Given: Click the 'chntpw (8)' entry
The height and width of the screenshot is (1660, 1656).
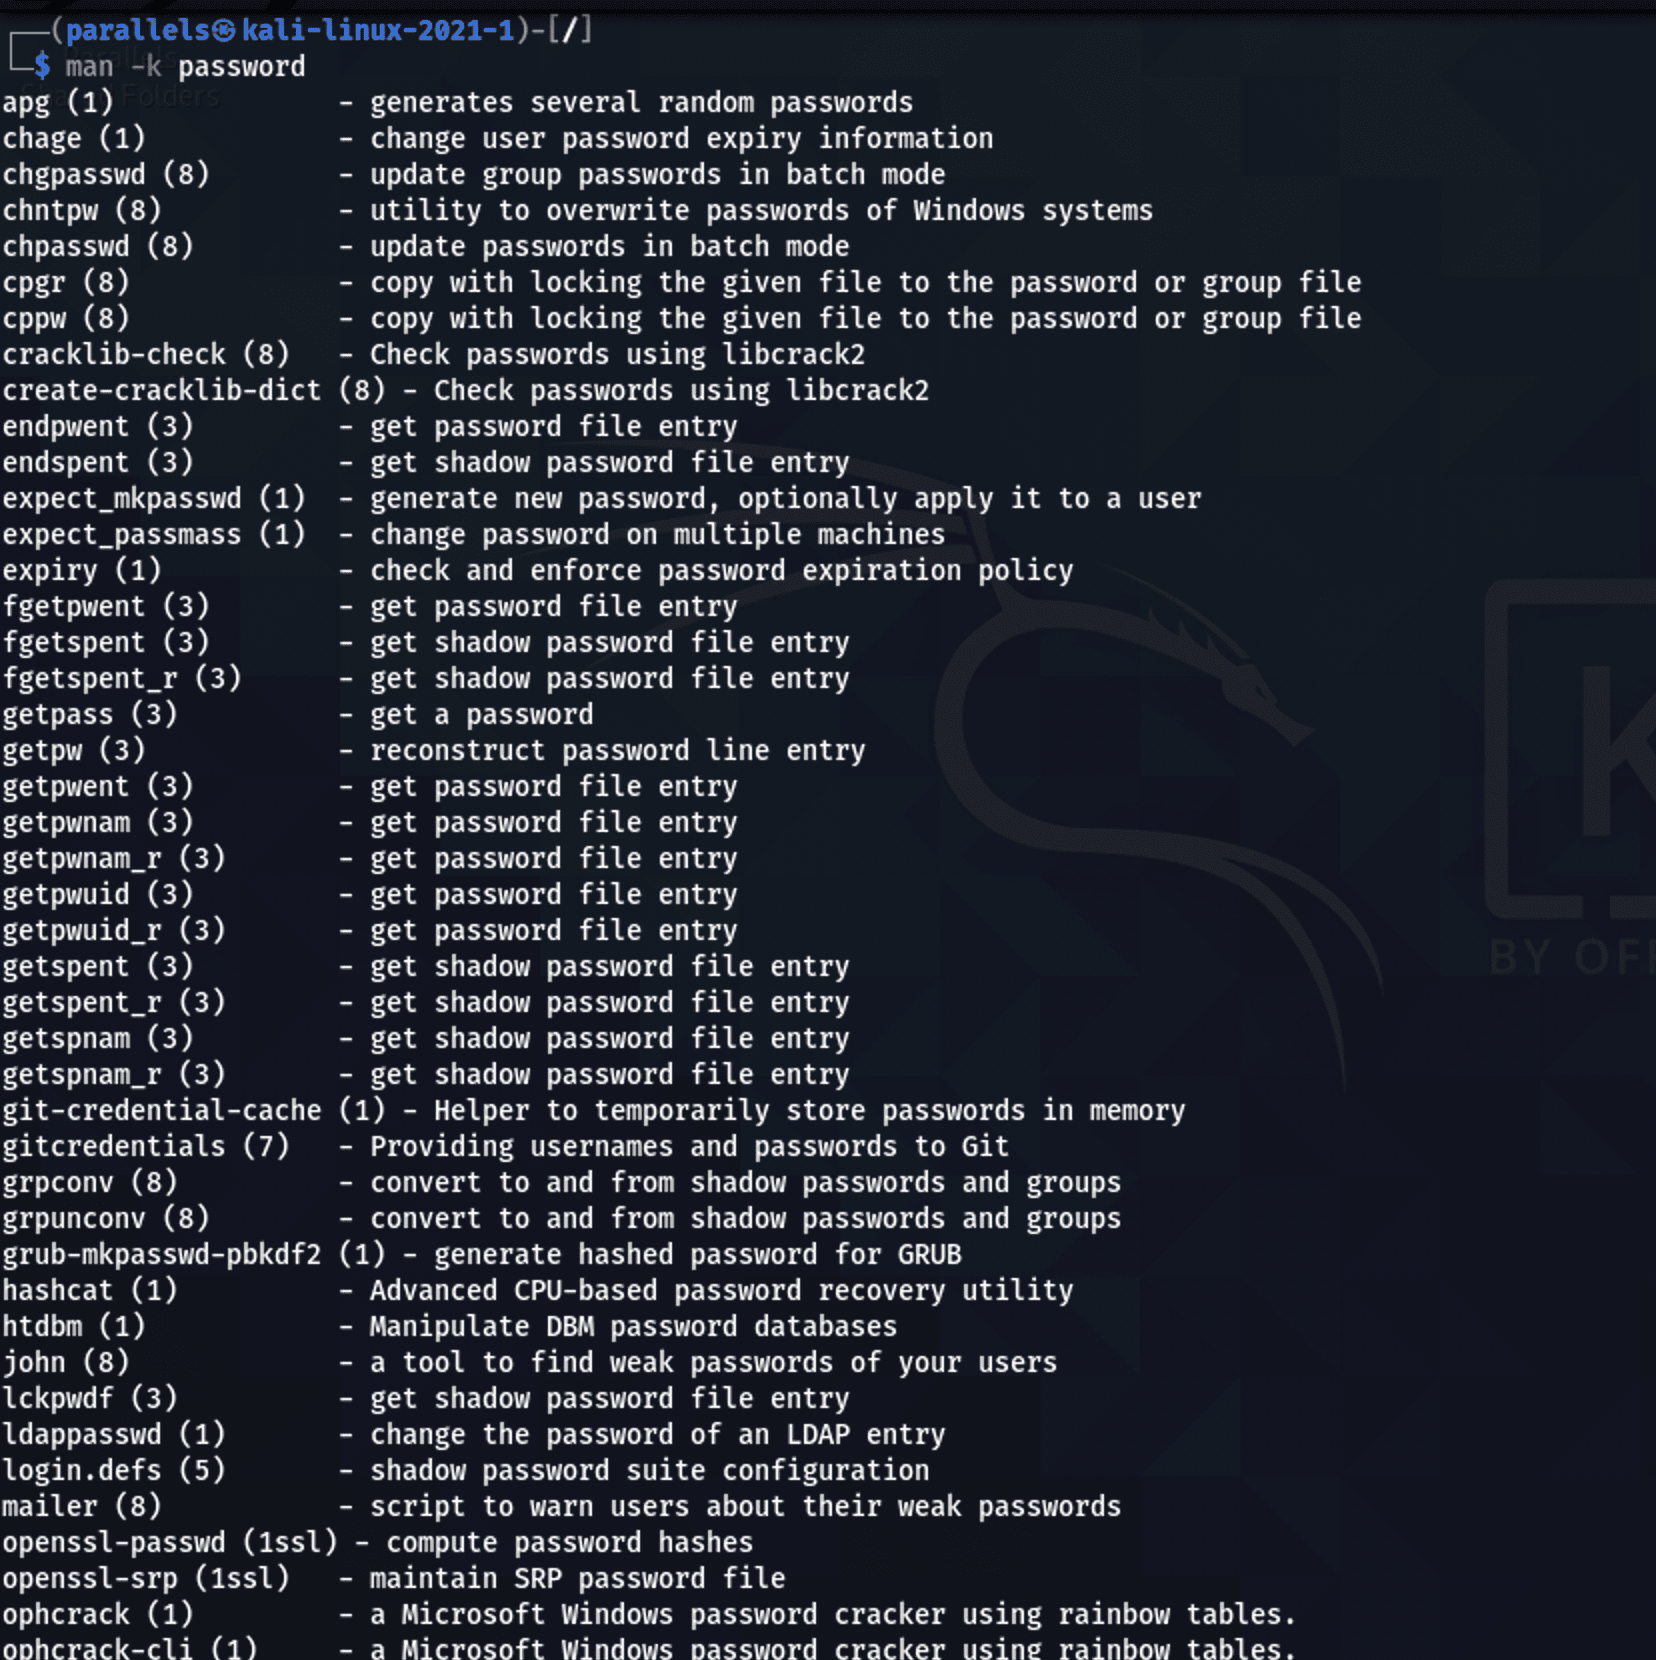Looking at the screenshot, I should [x=82, y=211].
